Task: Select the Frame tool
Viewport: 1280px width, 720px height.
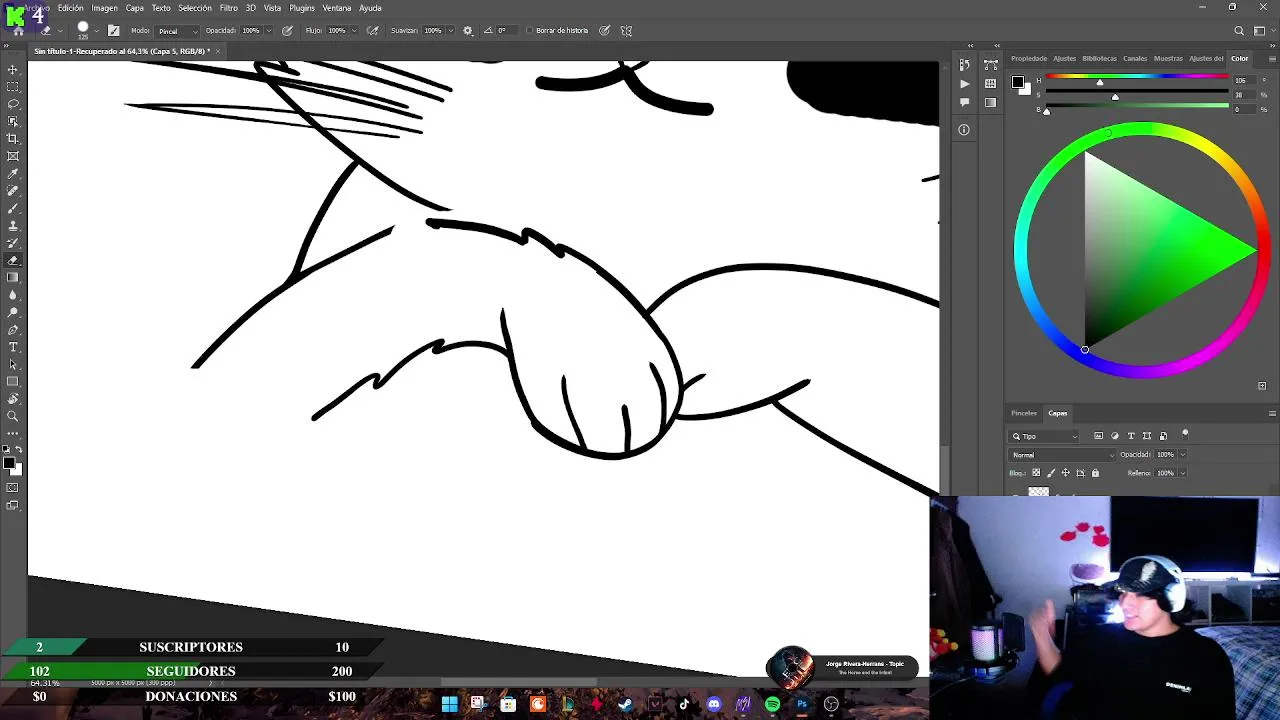Action: tap(13, 156)
